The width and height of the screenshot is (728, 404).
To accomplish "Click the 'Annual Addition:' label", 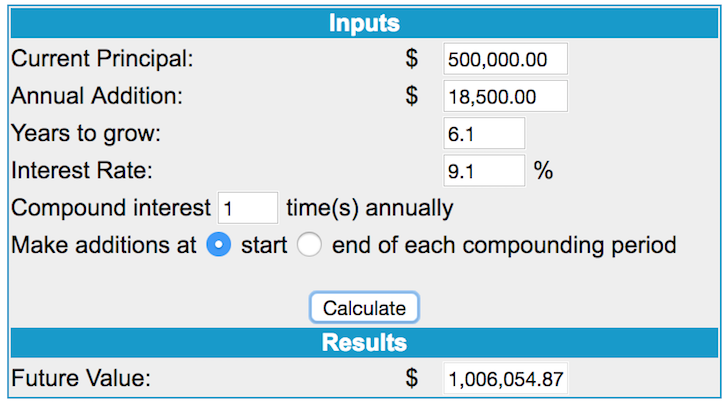I will click(97, 96).
